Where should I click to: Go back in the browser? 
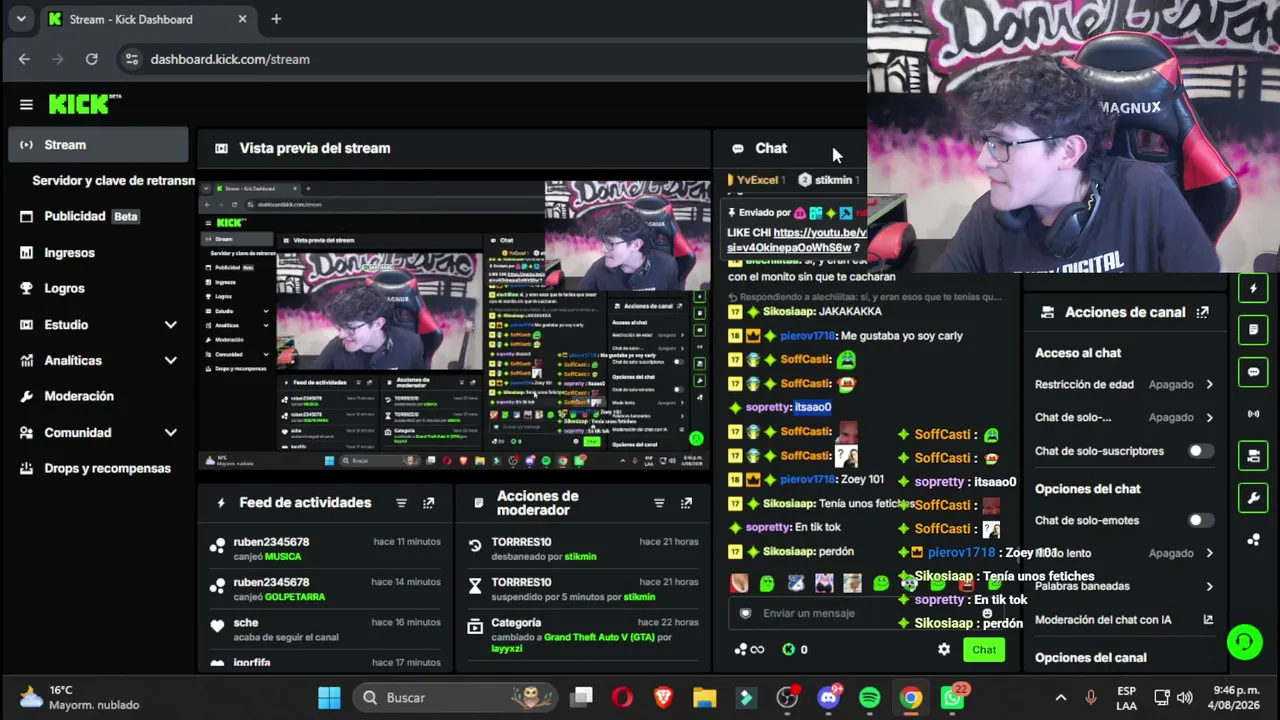point(24,59)
